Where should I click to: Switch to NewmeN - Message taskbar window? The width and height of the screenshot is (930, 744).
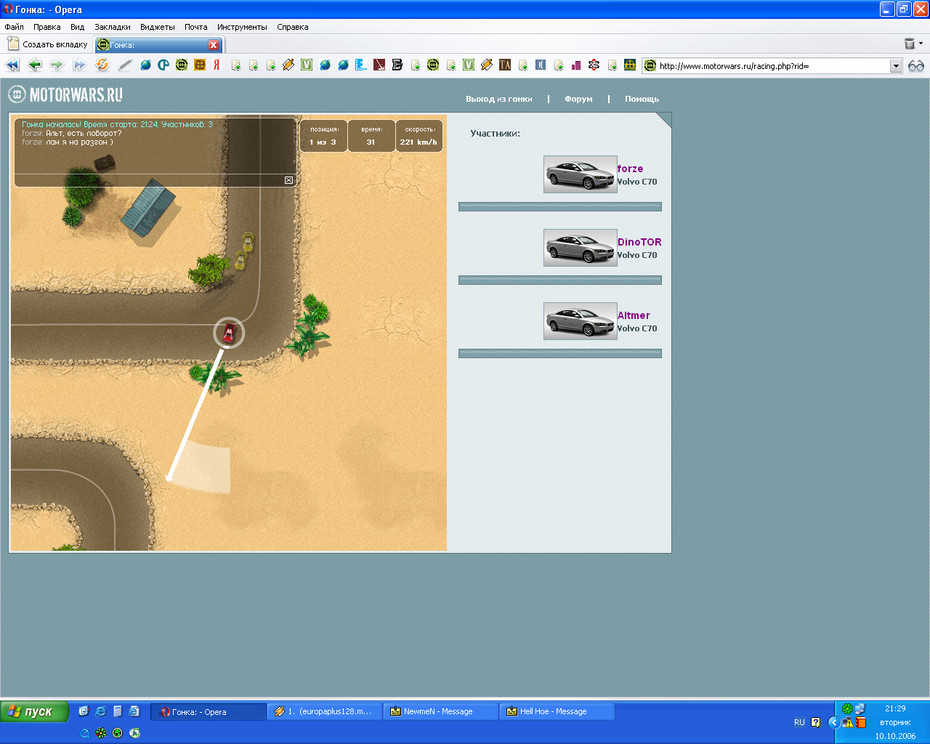439,711
